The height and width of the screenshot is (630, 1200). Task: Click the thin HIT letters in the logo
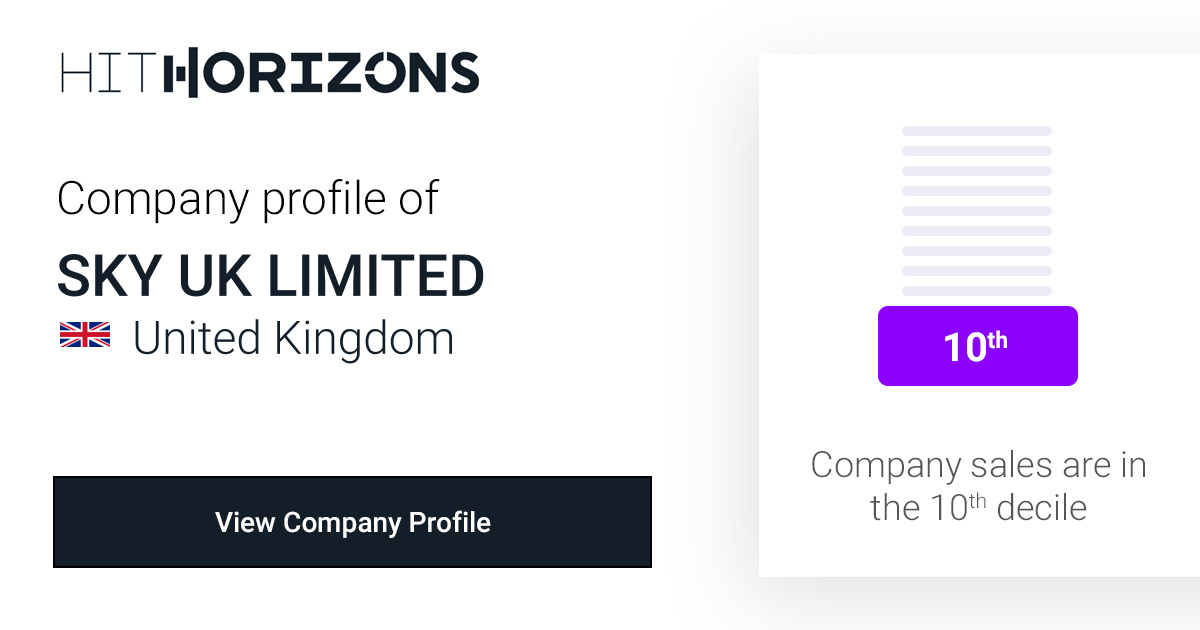tap(108, 73)
